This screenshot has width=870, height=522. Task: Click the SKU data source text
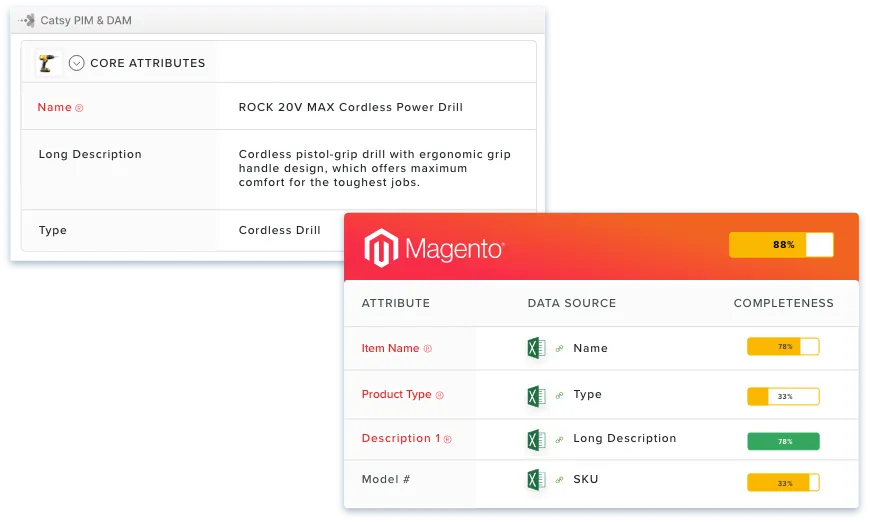[x=586, y=479]
